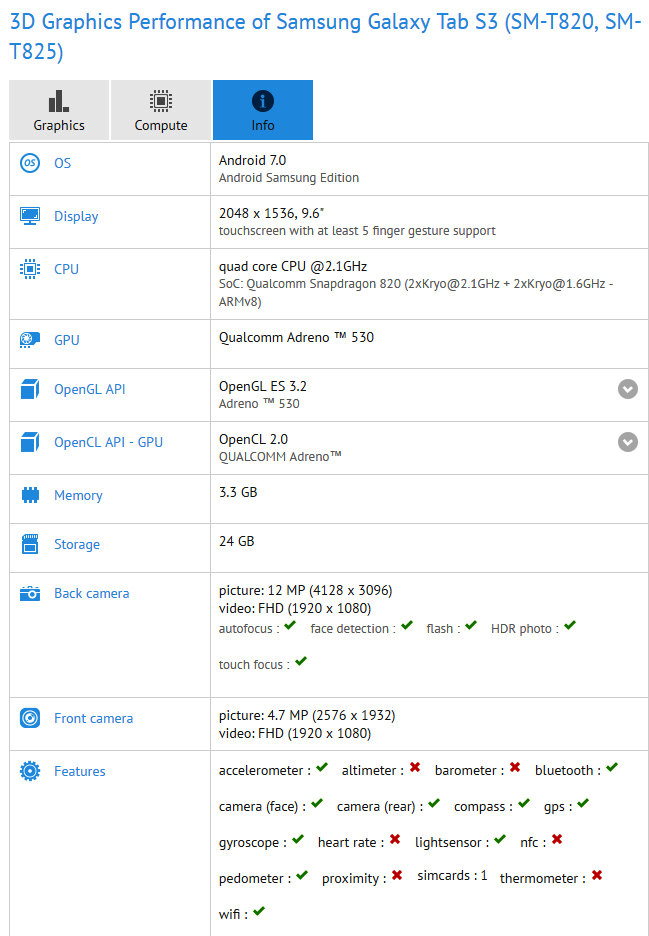Click the Storage drive icon
This screenshot has height=936, width=649.
[31, 544]
